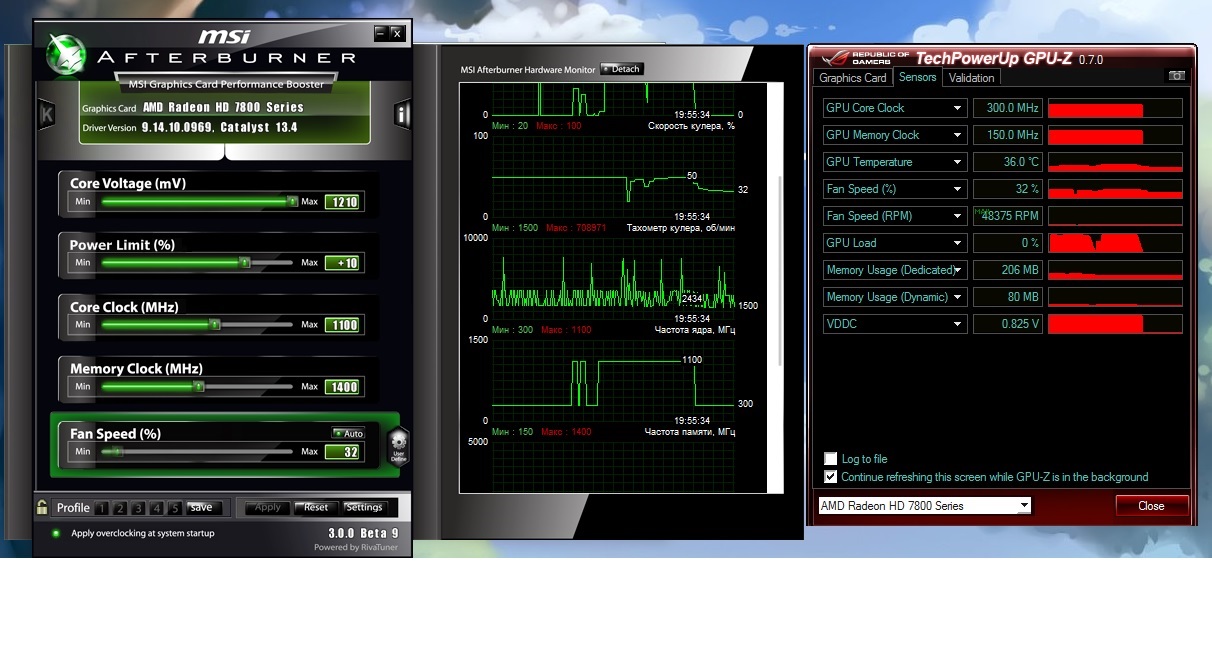Viewport: 1212px width, 648px height.
Task: Click the Power Limit slider handle
Action: coord(244,263)
